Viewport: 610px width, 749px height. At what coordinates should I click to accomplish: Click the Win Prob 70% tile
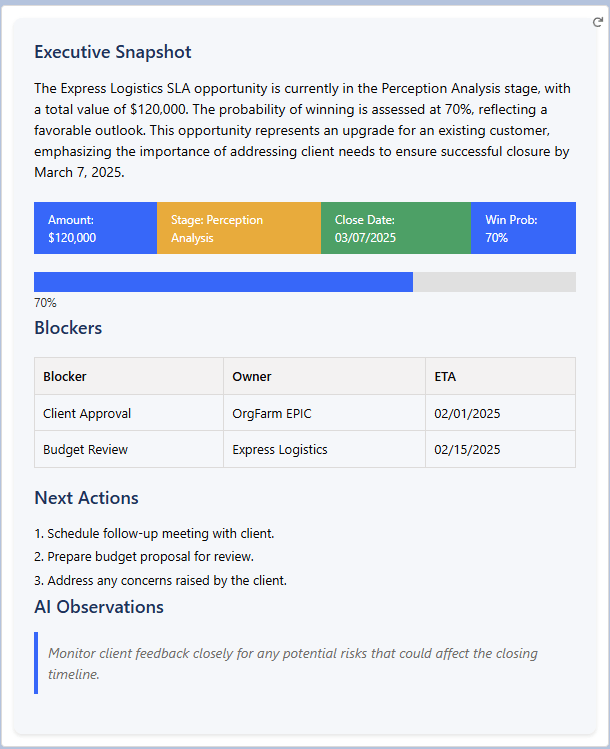click(522, 228)
